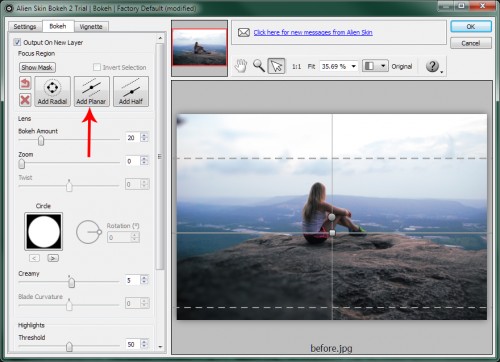Click the red X delete region icon
This screenshot has height=362, width=500.
(25, 100)
